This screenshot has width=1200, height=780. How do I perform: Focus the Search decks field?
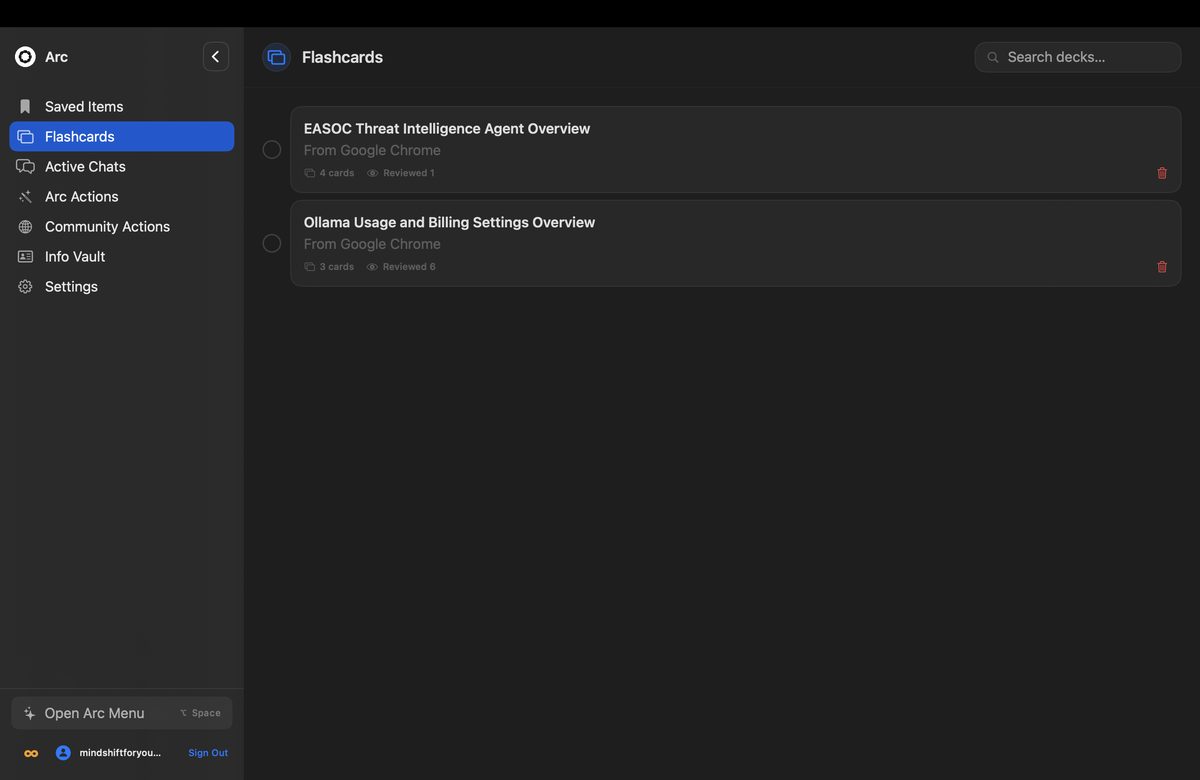click(x=1078, y=57)
